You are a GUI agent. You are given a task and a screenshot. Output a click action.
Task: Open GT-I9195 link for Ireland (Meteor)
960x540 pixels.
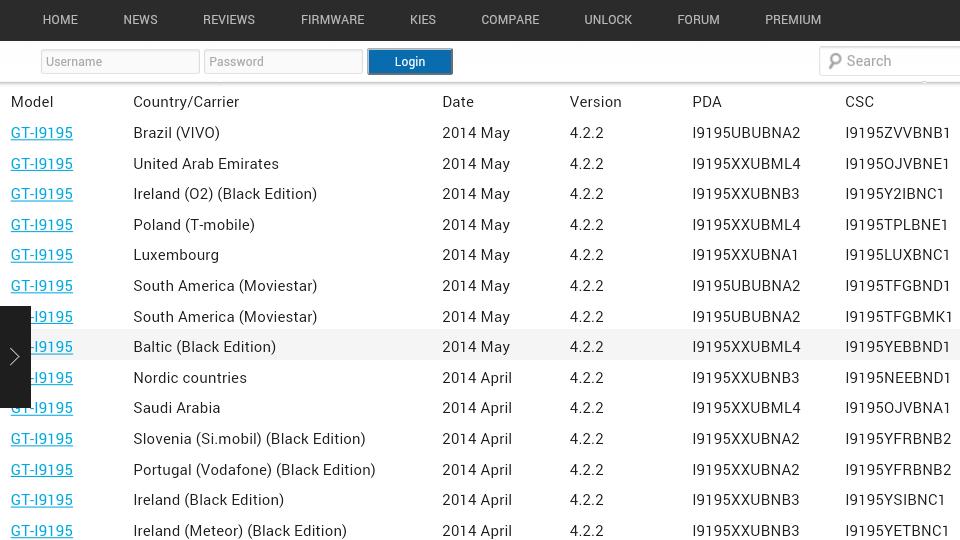(42, 530)
